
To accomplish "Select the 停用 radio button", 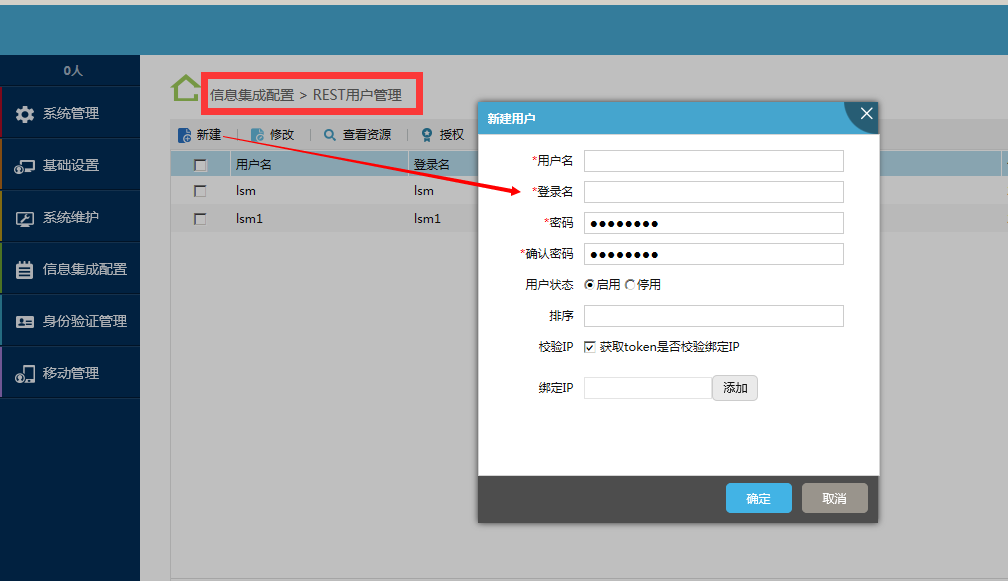I will coord(630,285).
